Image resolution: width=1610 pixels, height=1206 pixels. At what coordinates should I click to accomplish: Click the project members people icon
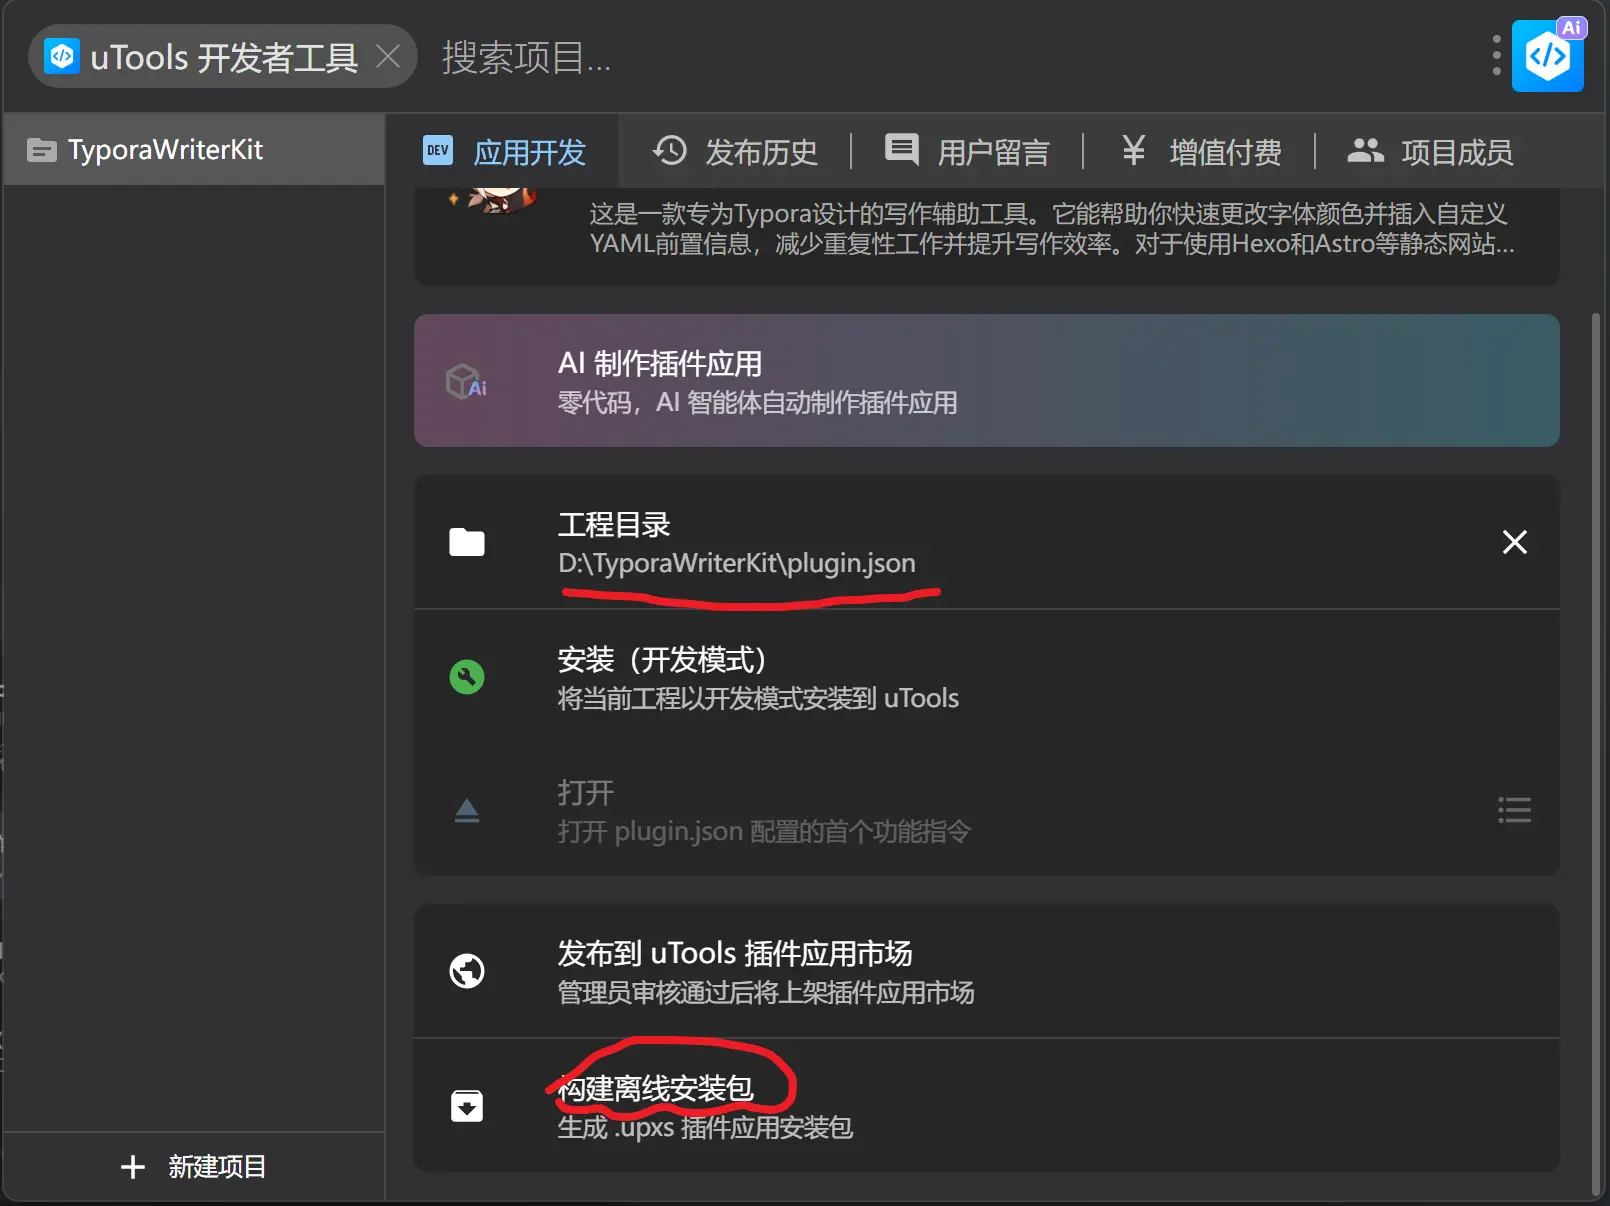(1365, 150)
